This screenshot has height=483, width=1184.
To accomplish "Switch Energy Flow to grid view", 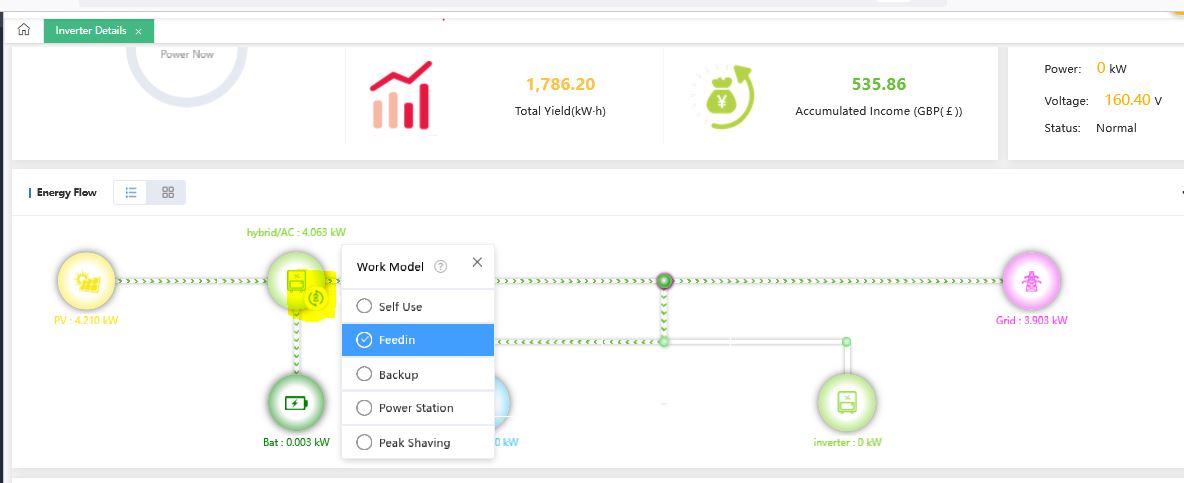I will coord(168,192).
